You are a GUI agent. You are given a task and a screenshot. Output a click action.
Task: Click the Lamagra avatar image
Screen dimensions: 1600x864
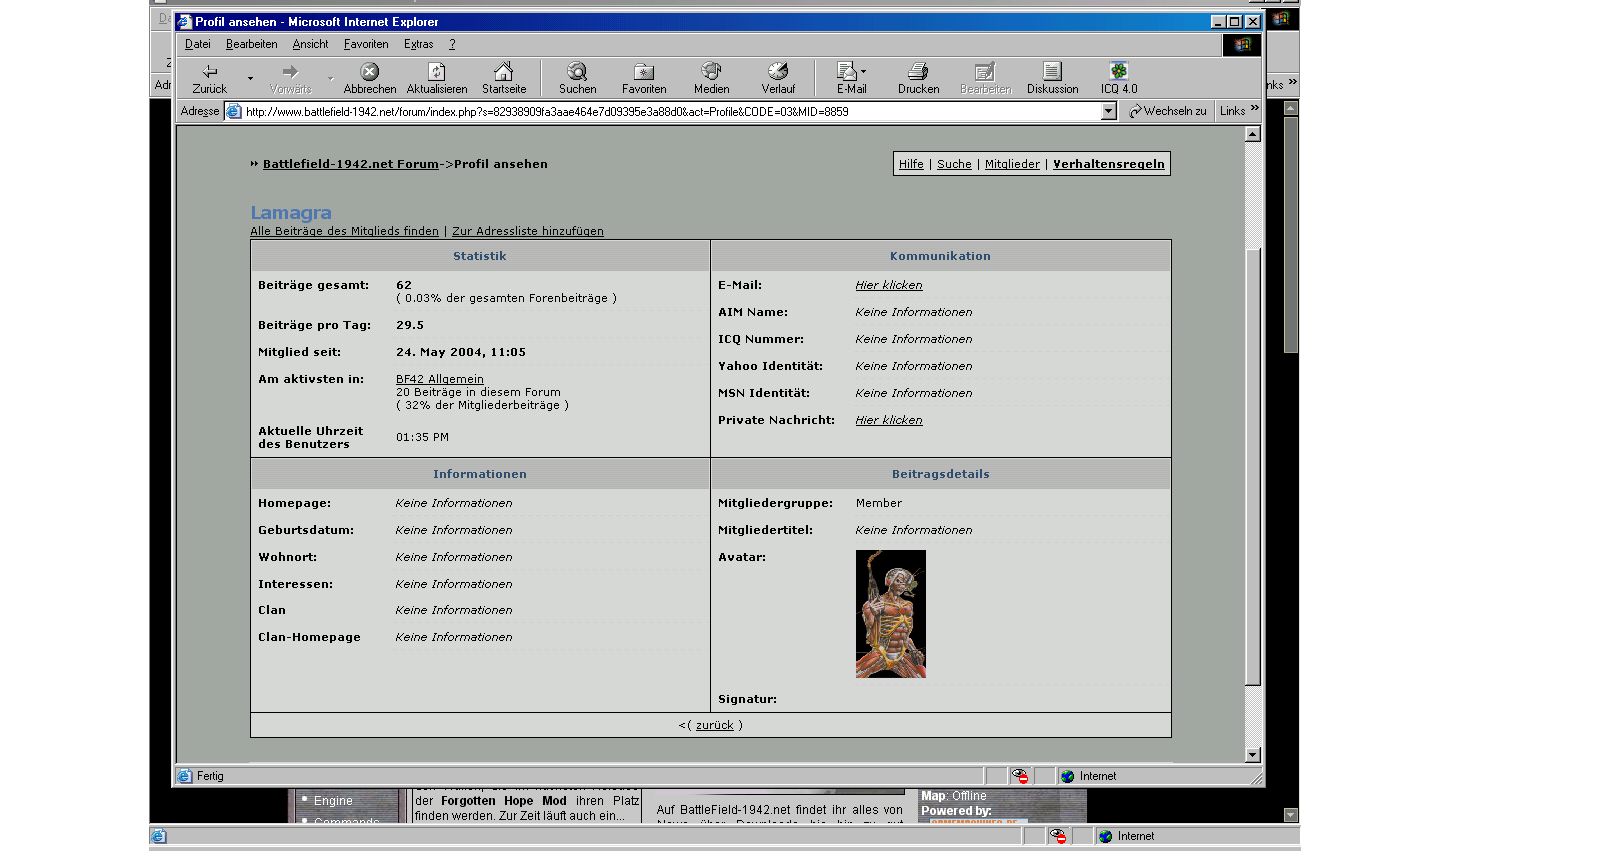coord(891,614)
